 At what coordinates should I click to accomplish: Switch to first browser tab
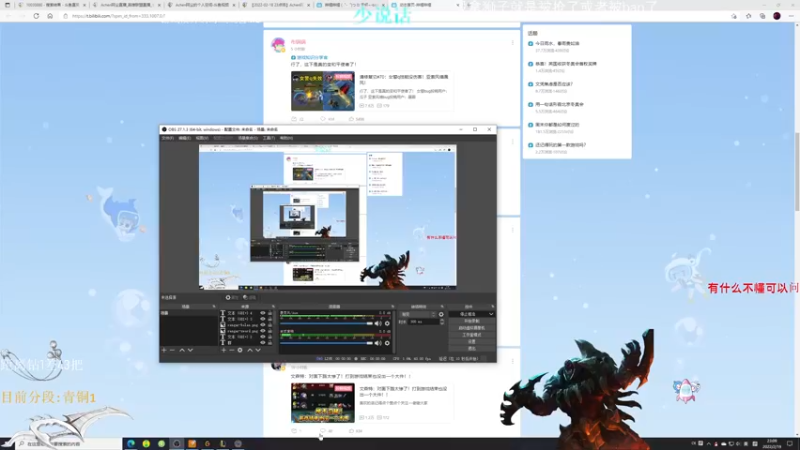[x=51, y=5]
